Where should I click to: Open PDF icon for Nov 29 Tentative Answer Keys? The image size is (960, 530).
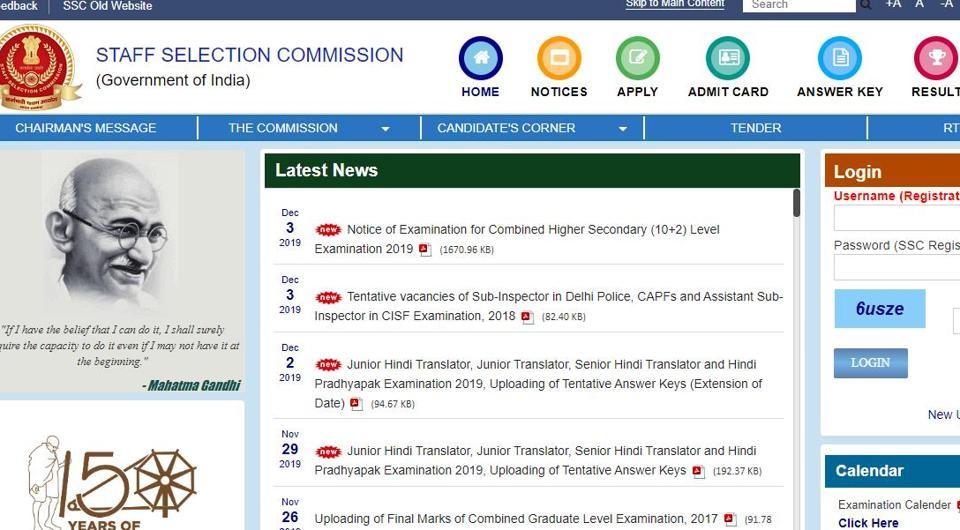point(699,471)
